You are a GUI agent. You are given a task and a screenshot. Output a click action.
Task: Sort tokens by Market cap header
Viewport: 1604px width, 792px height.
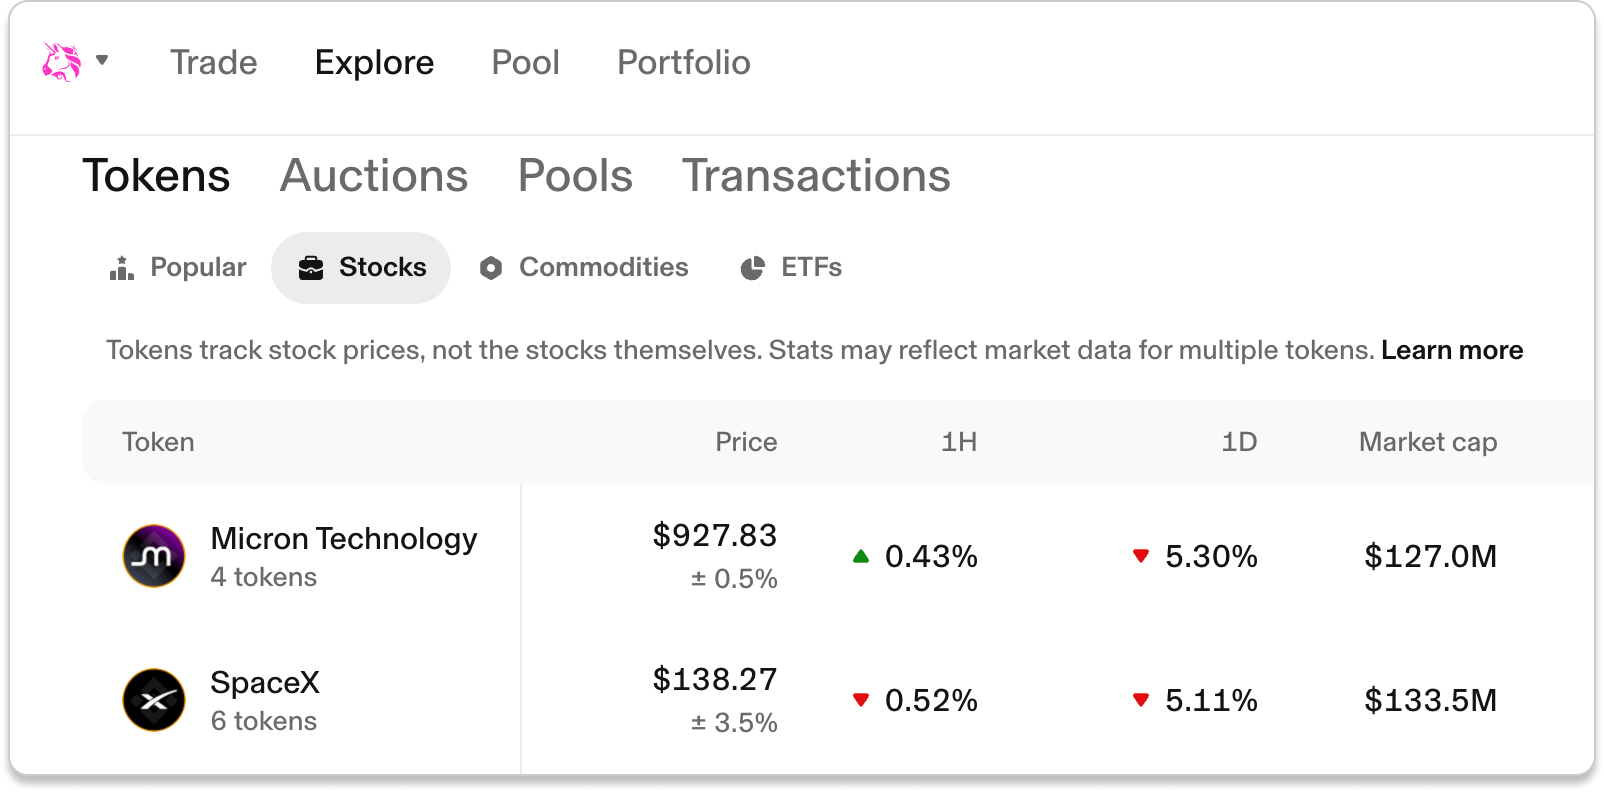pos(1428,442)
